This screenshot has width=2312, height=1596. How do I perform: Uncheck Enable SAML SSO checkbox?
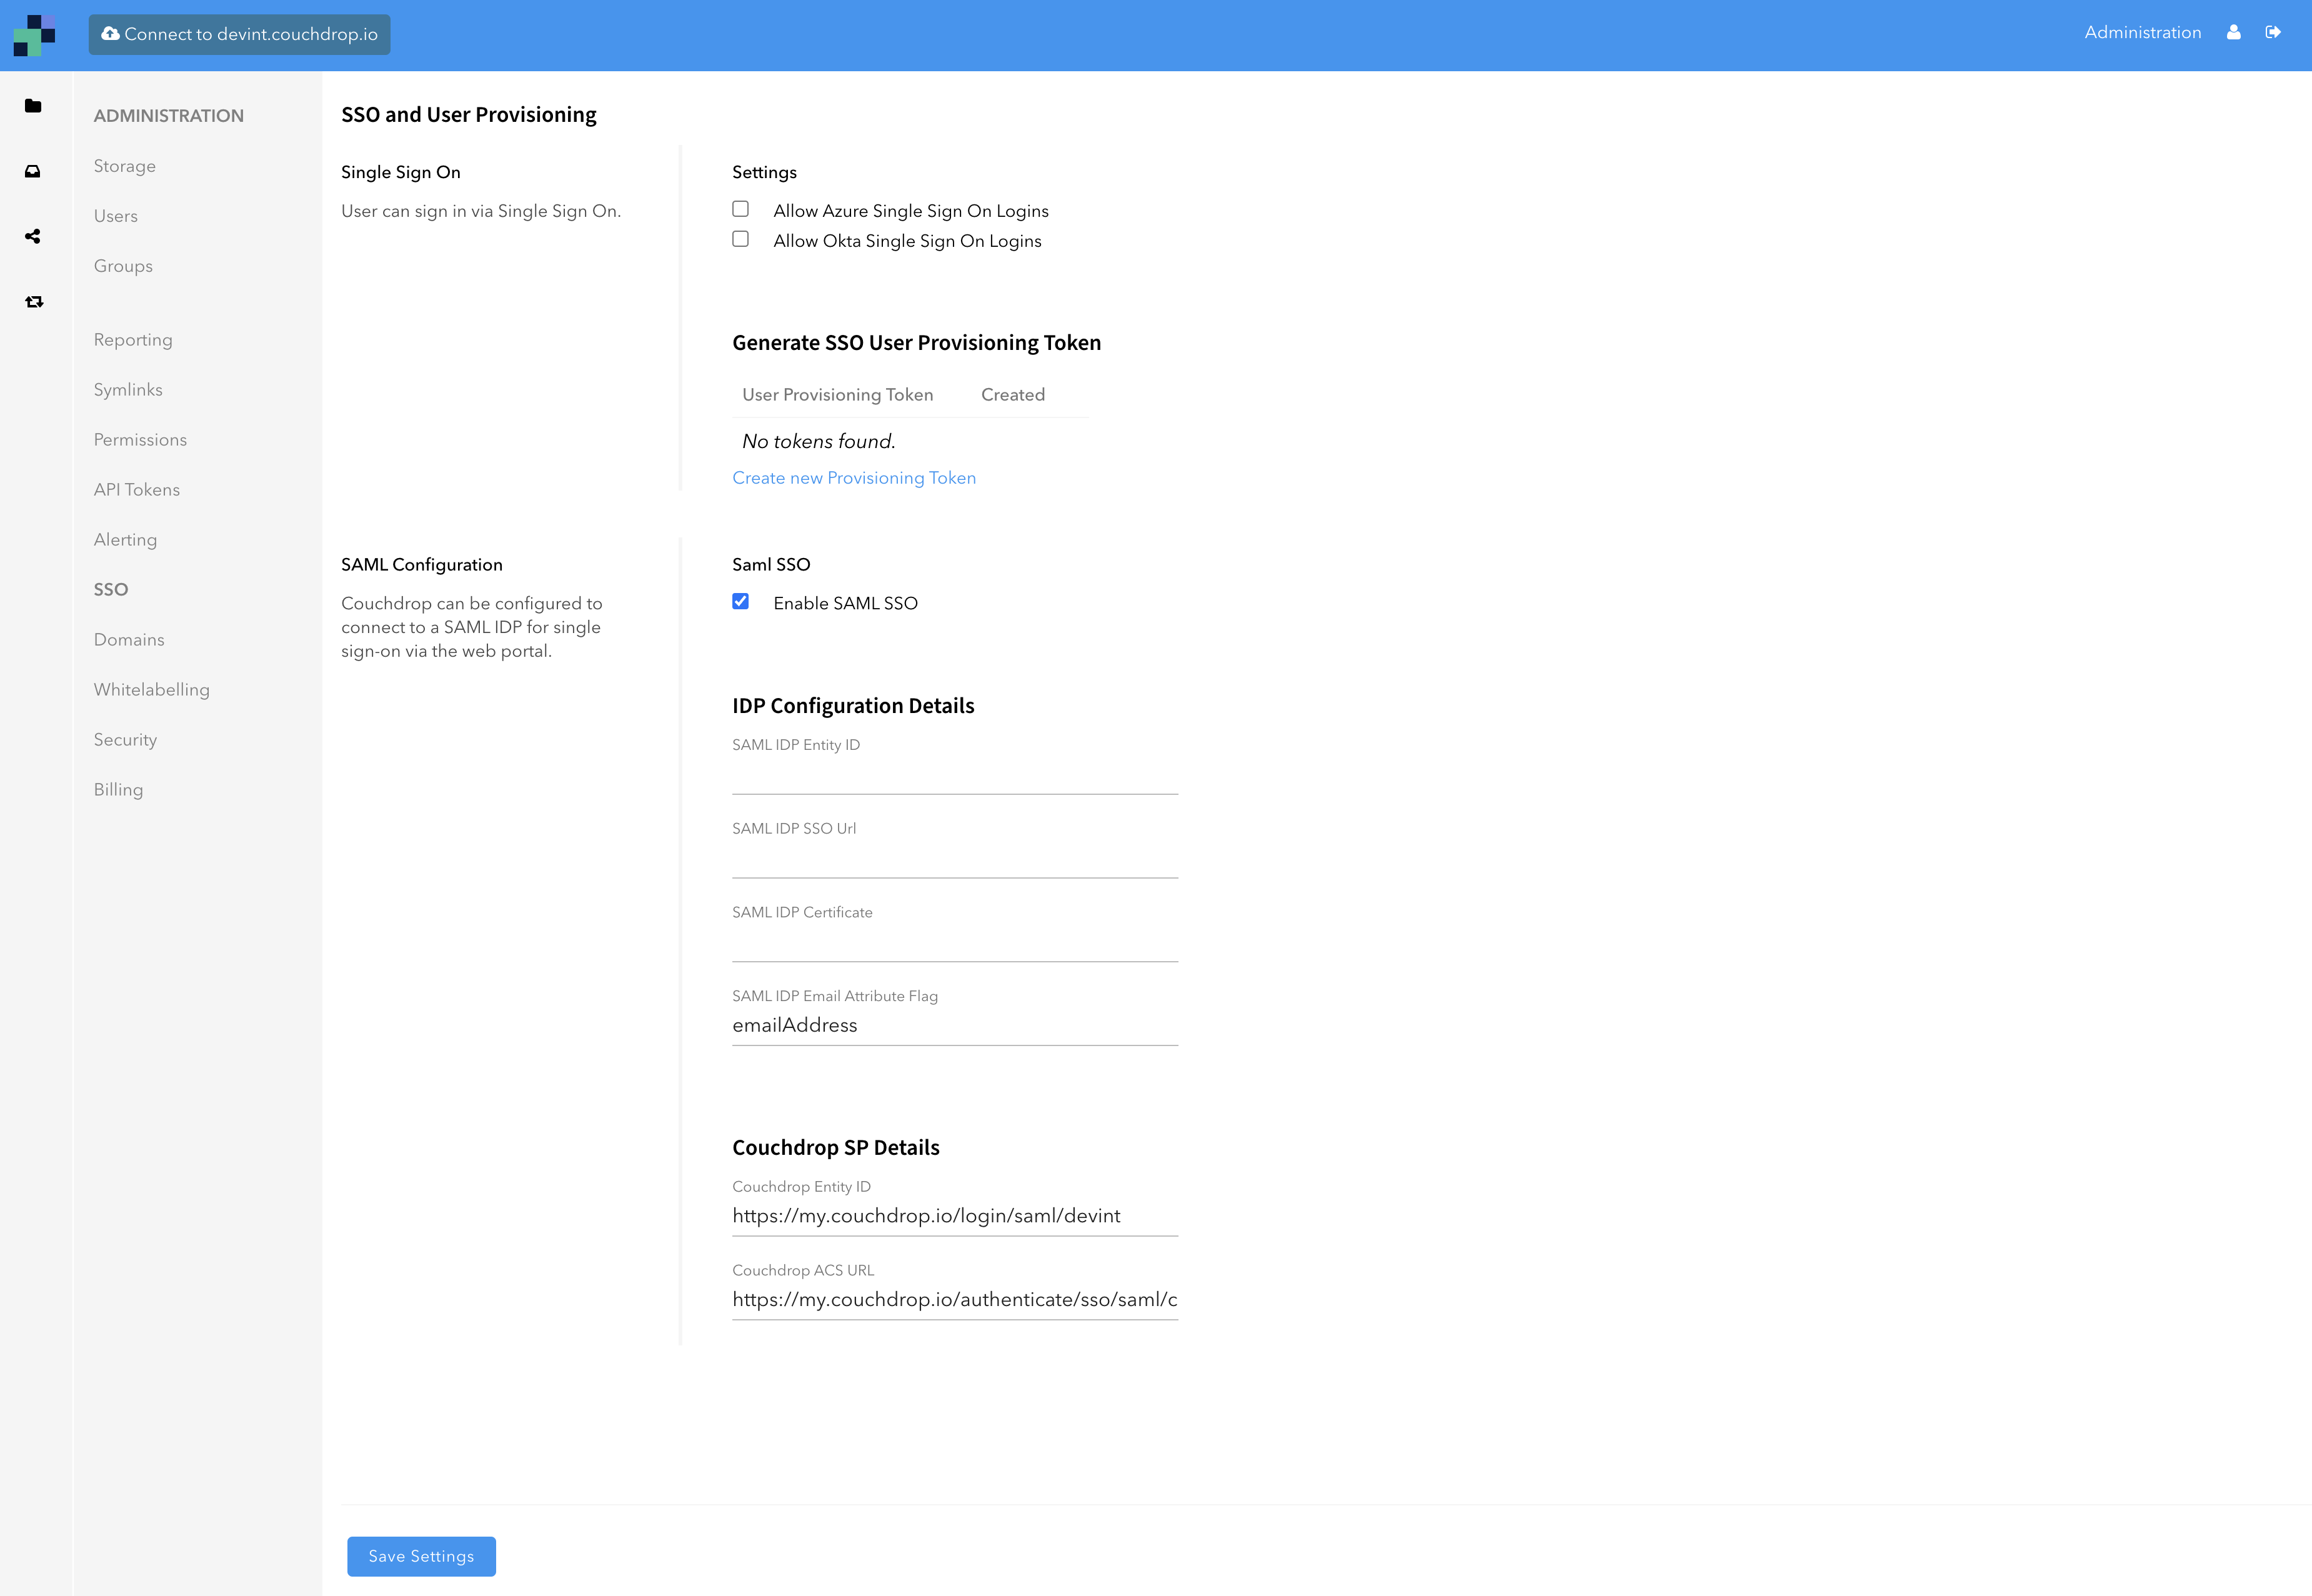click(740, 601)
